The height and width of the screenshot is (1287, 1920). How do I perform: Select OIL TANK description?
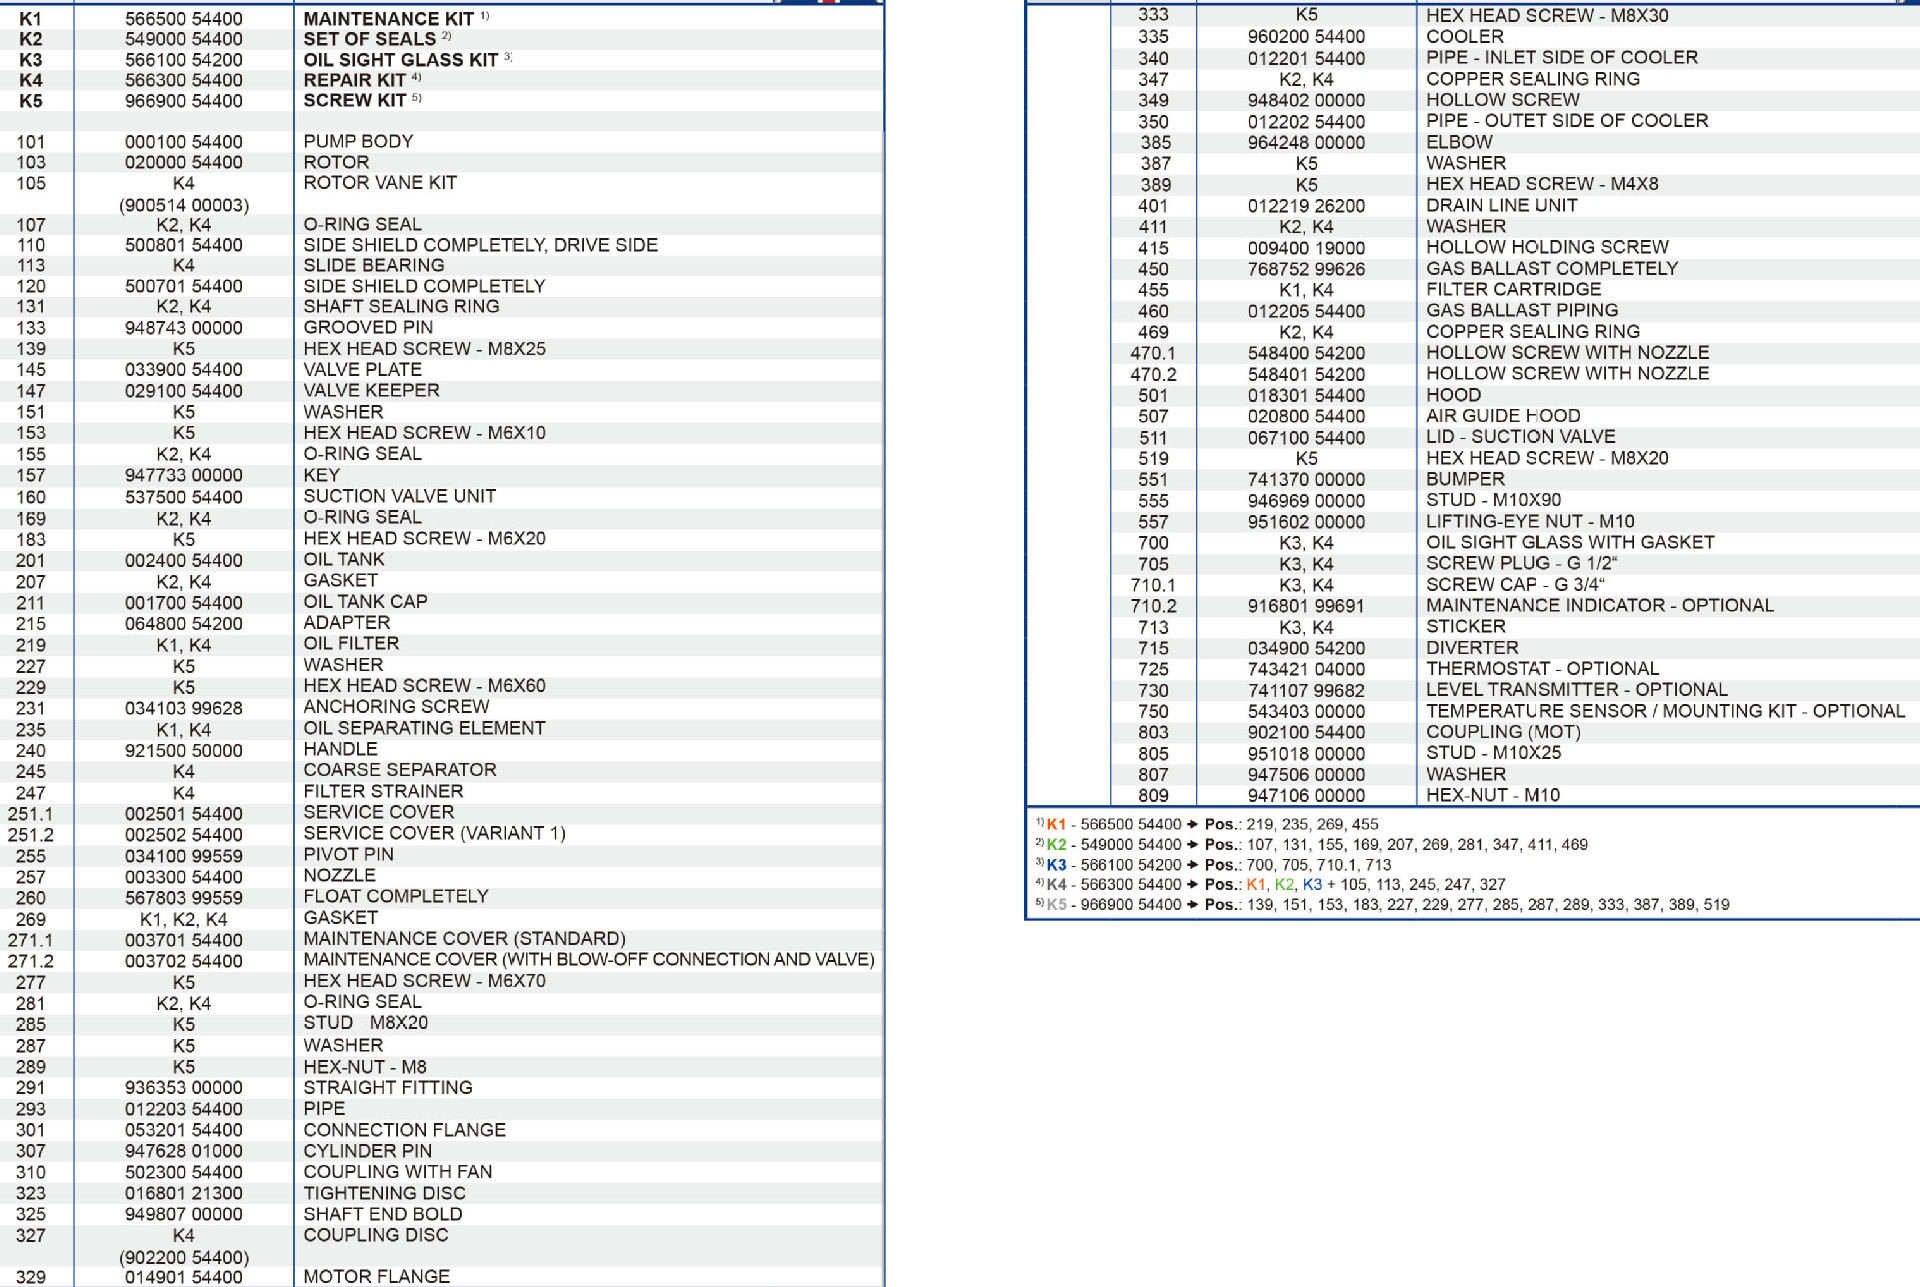(x=344, y=560)
